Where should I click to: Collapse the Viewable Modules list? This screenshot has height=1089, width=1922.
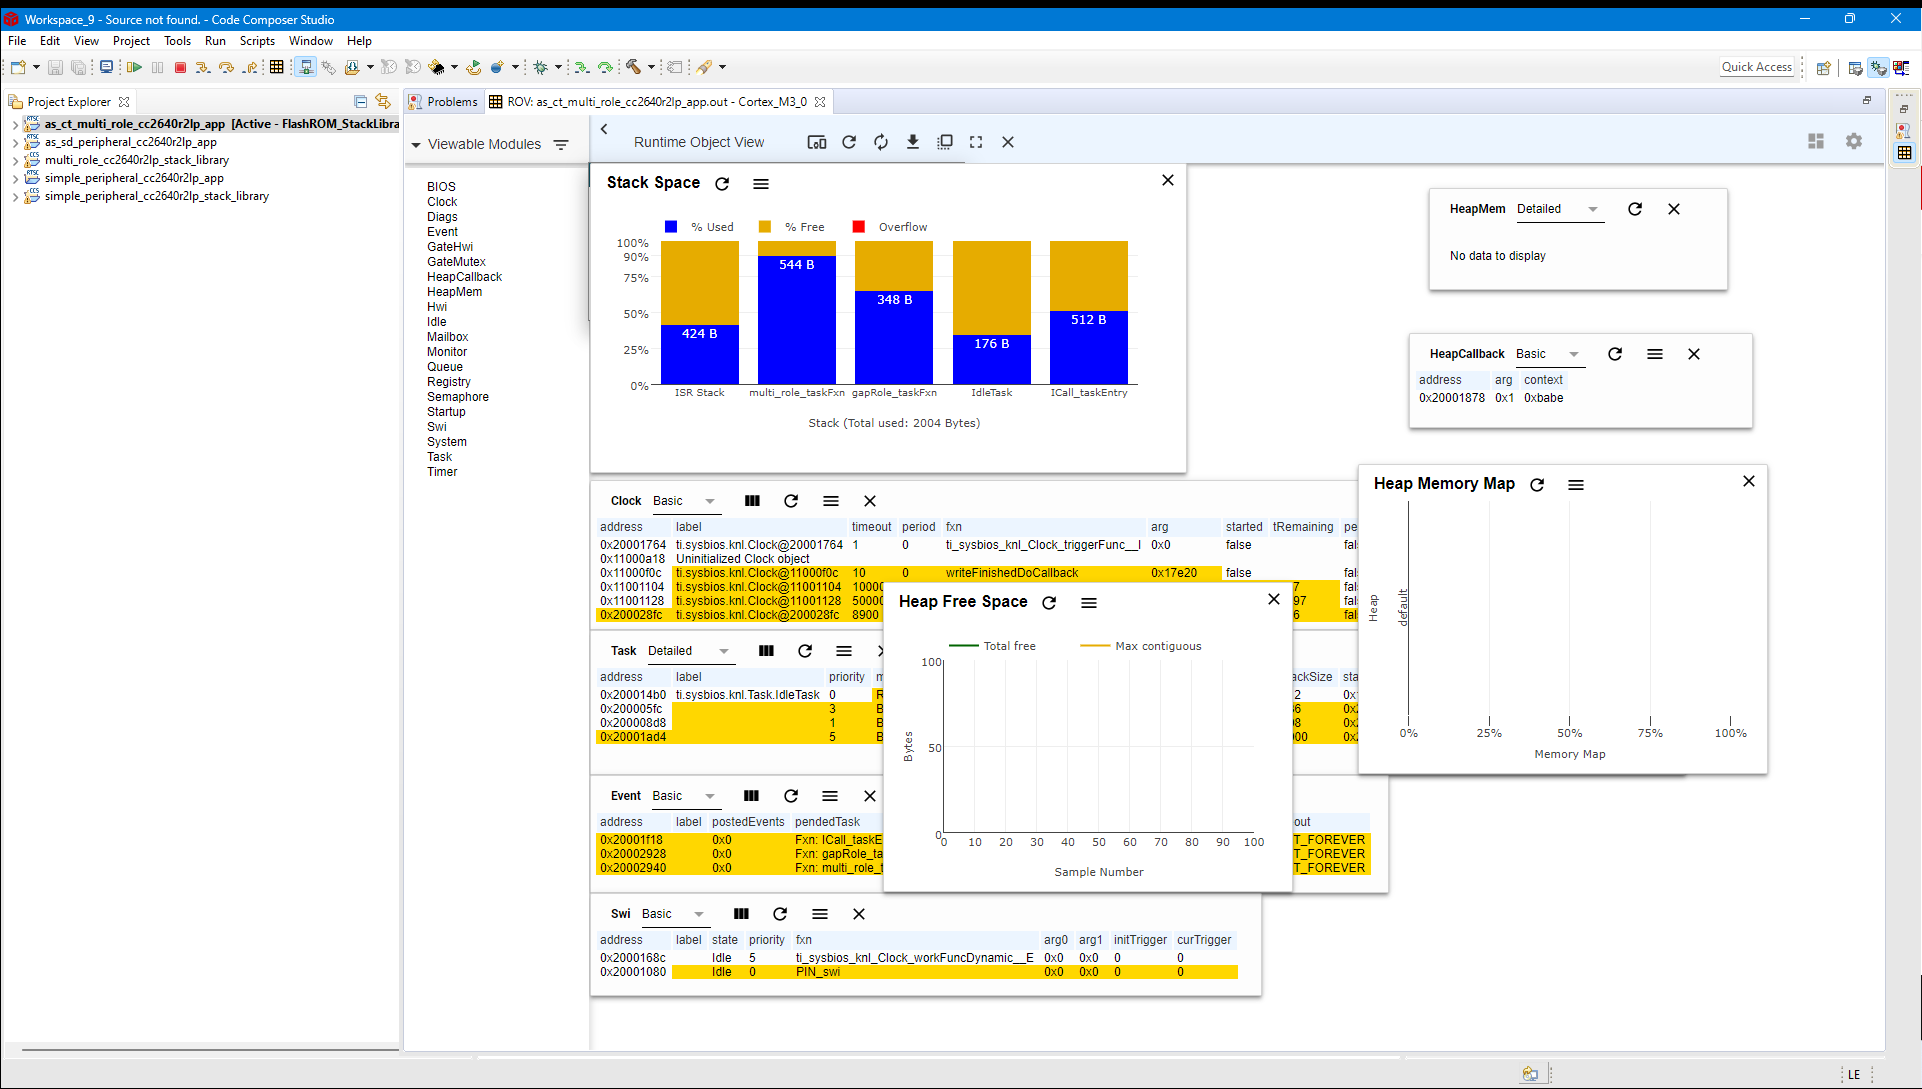[x=416, y=145]
